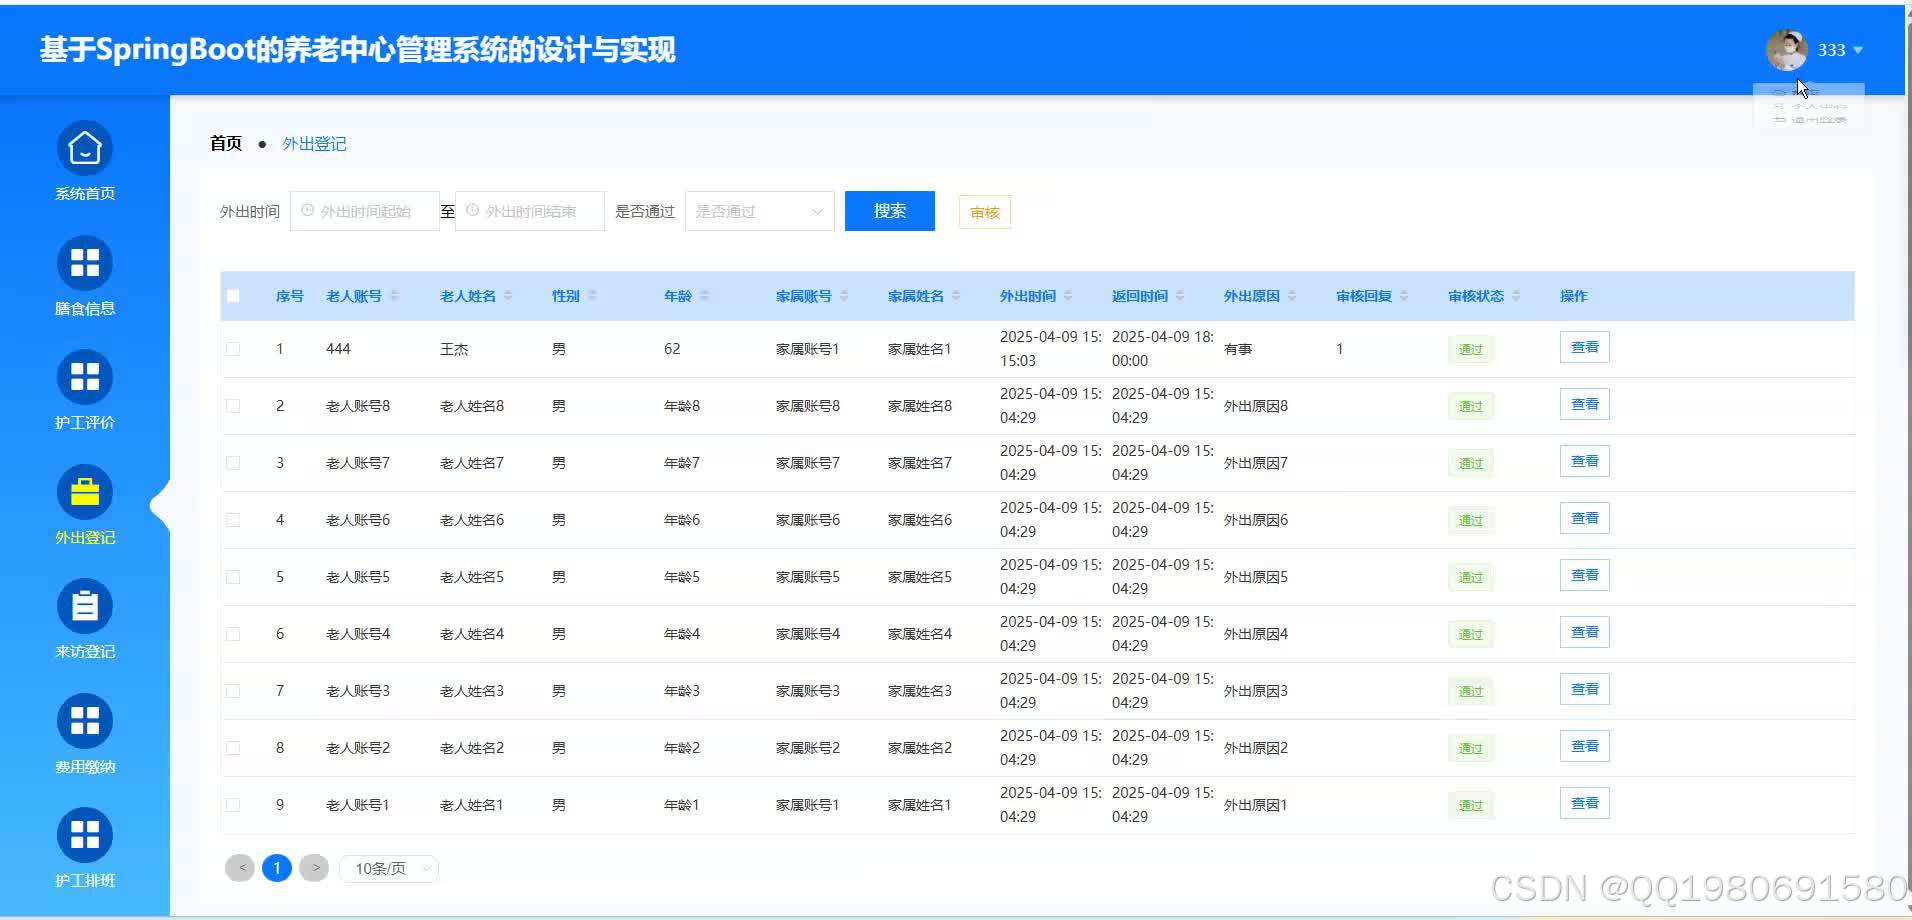Click the 外出登记 sidebar icon
The height and width of the screenshot is (920, 1912).
[84, 506]
